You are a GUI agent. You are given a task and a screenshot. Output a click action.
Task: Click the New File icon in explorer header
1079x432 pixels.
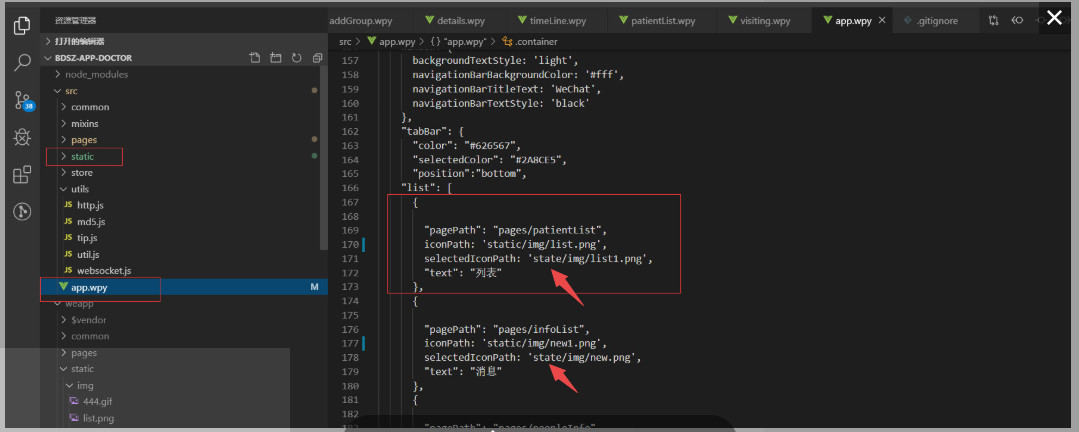[255, 58]
